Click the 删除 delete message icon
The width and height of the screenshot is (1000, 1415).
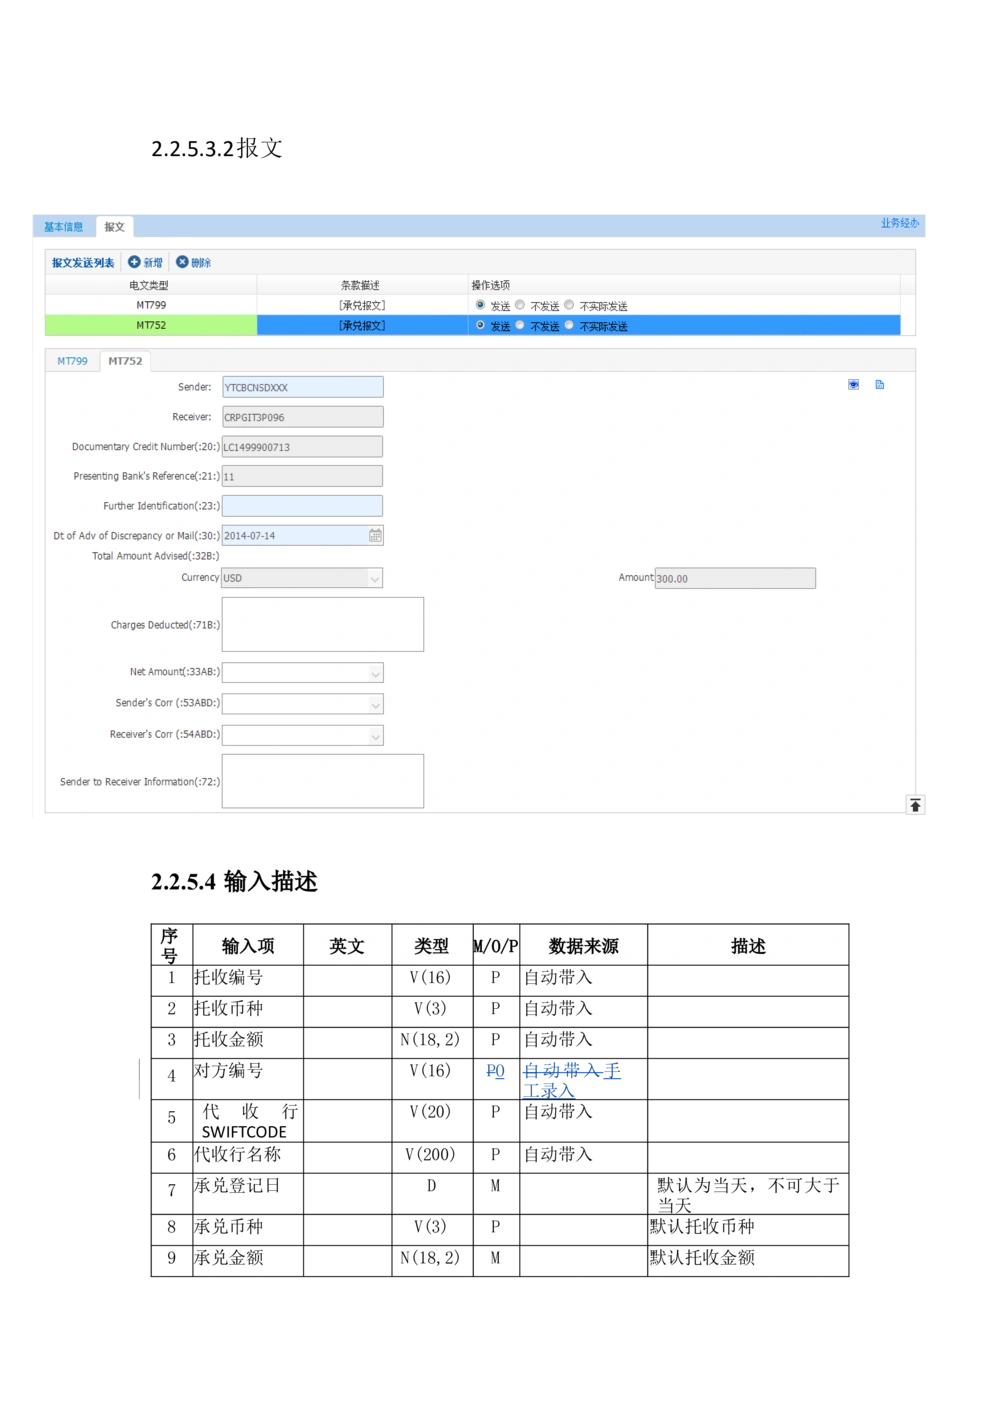click(x=182, y=262)
